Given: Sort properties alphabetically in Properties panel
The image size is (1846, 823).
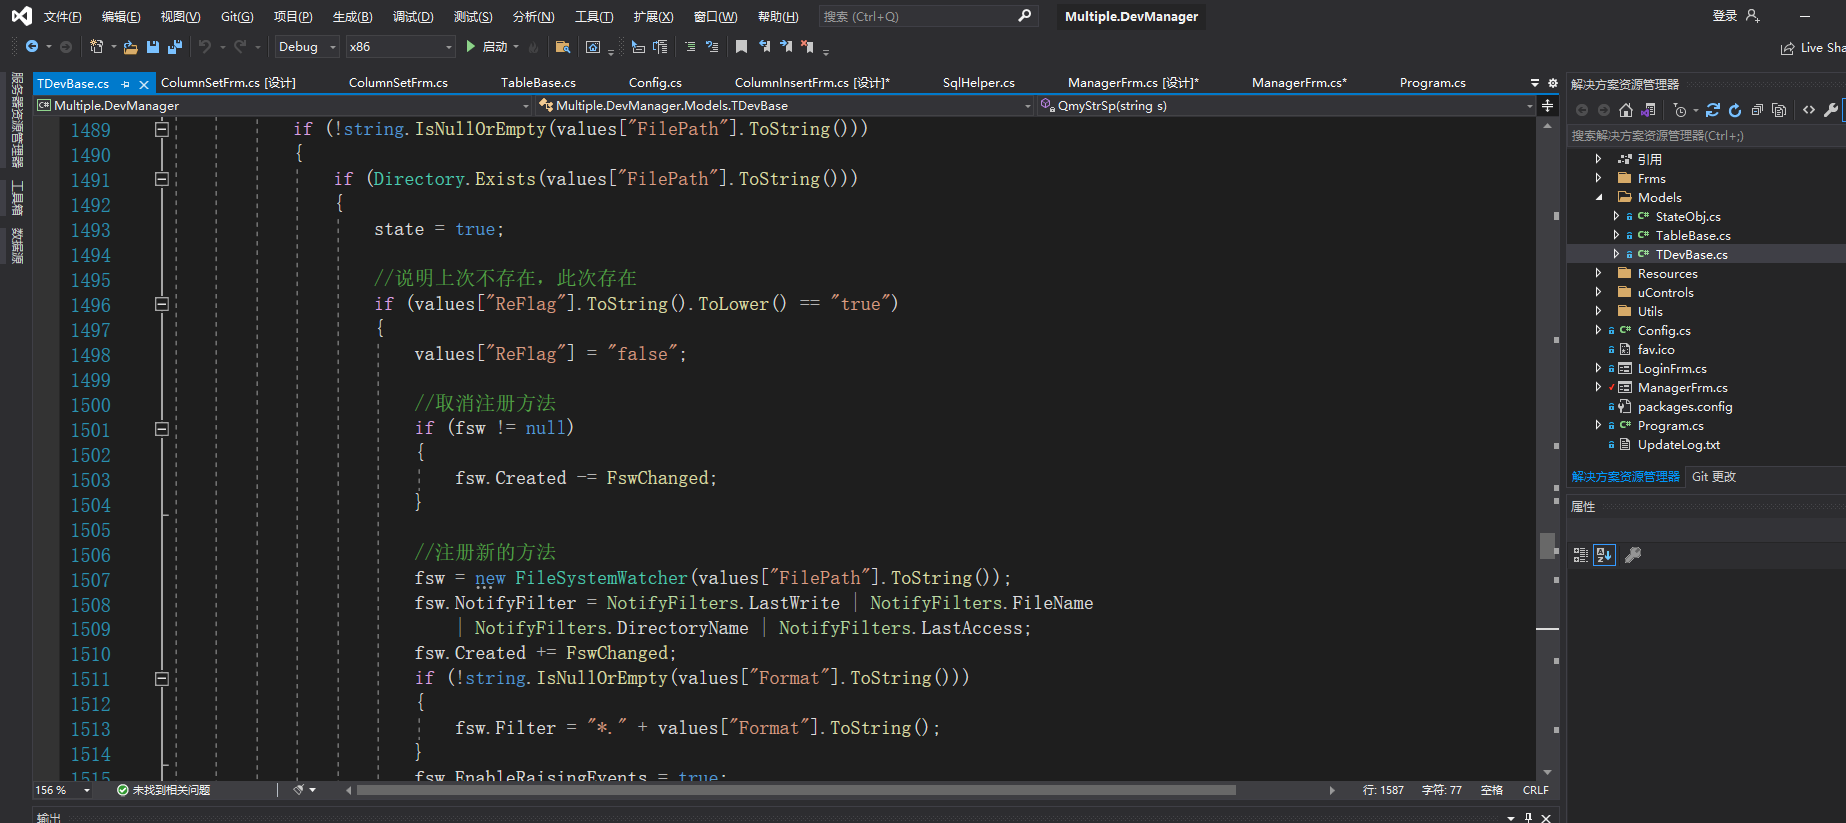Looking at the screenshot, I should (x=1604, y=555).
